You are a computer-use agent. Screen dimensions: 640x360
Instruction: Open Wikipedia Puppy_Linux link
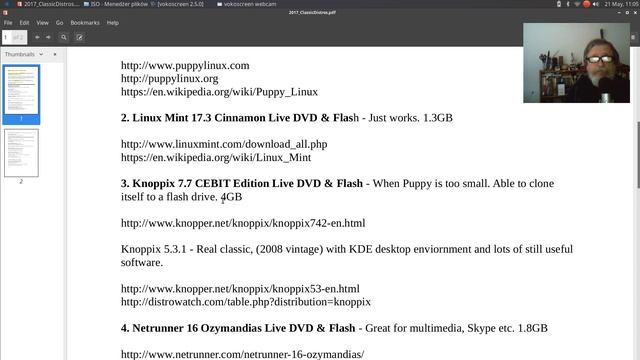219,92
